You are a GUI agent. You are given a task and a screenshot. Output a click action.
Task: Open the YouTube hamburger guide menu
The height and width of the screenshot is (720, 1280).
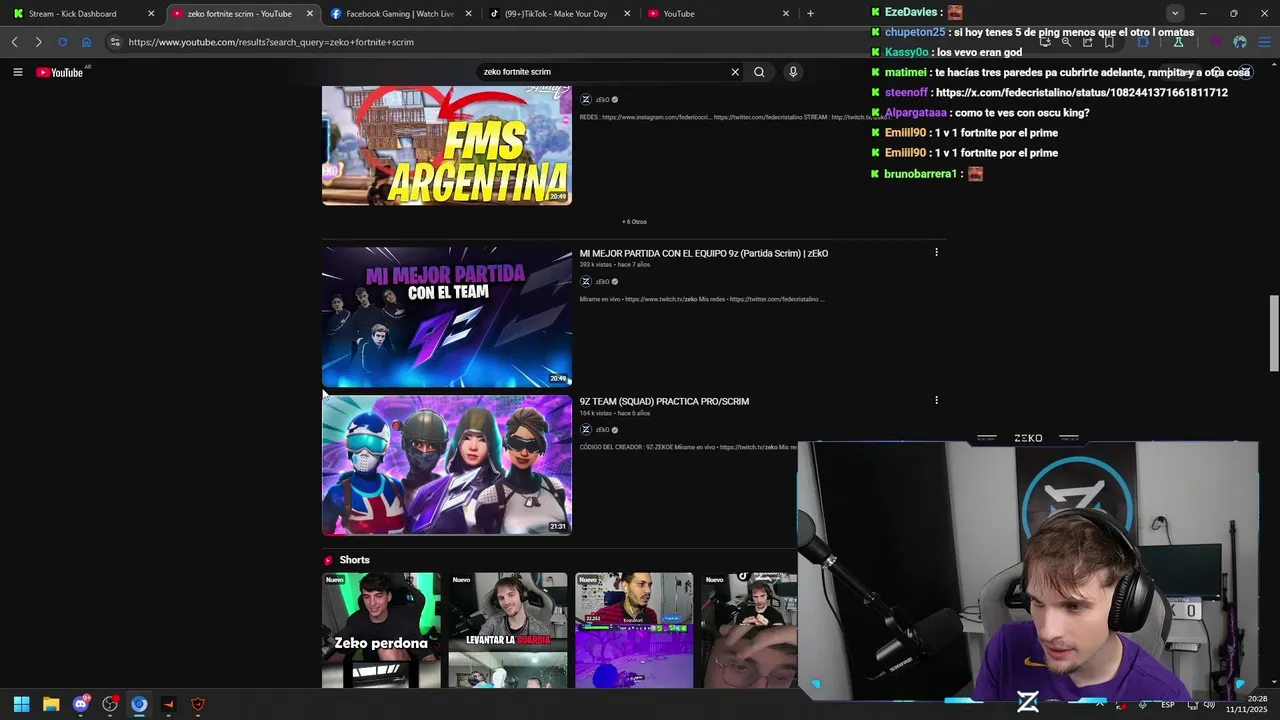(17, 72)
